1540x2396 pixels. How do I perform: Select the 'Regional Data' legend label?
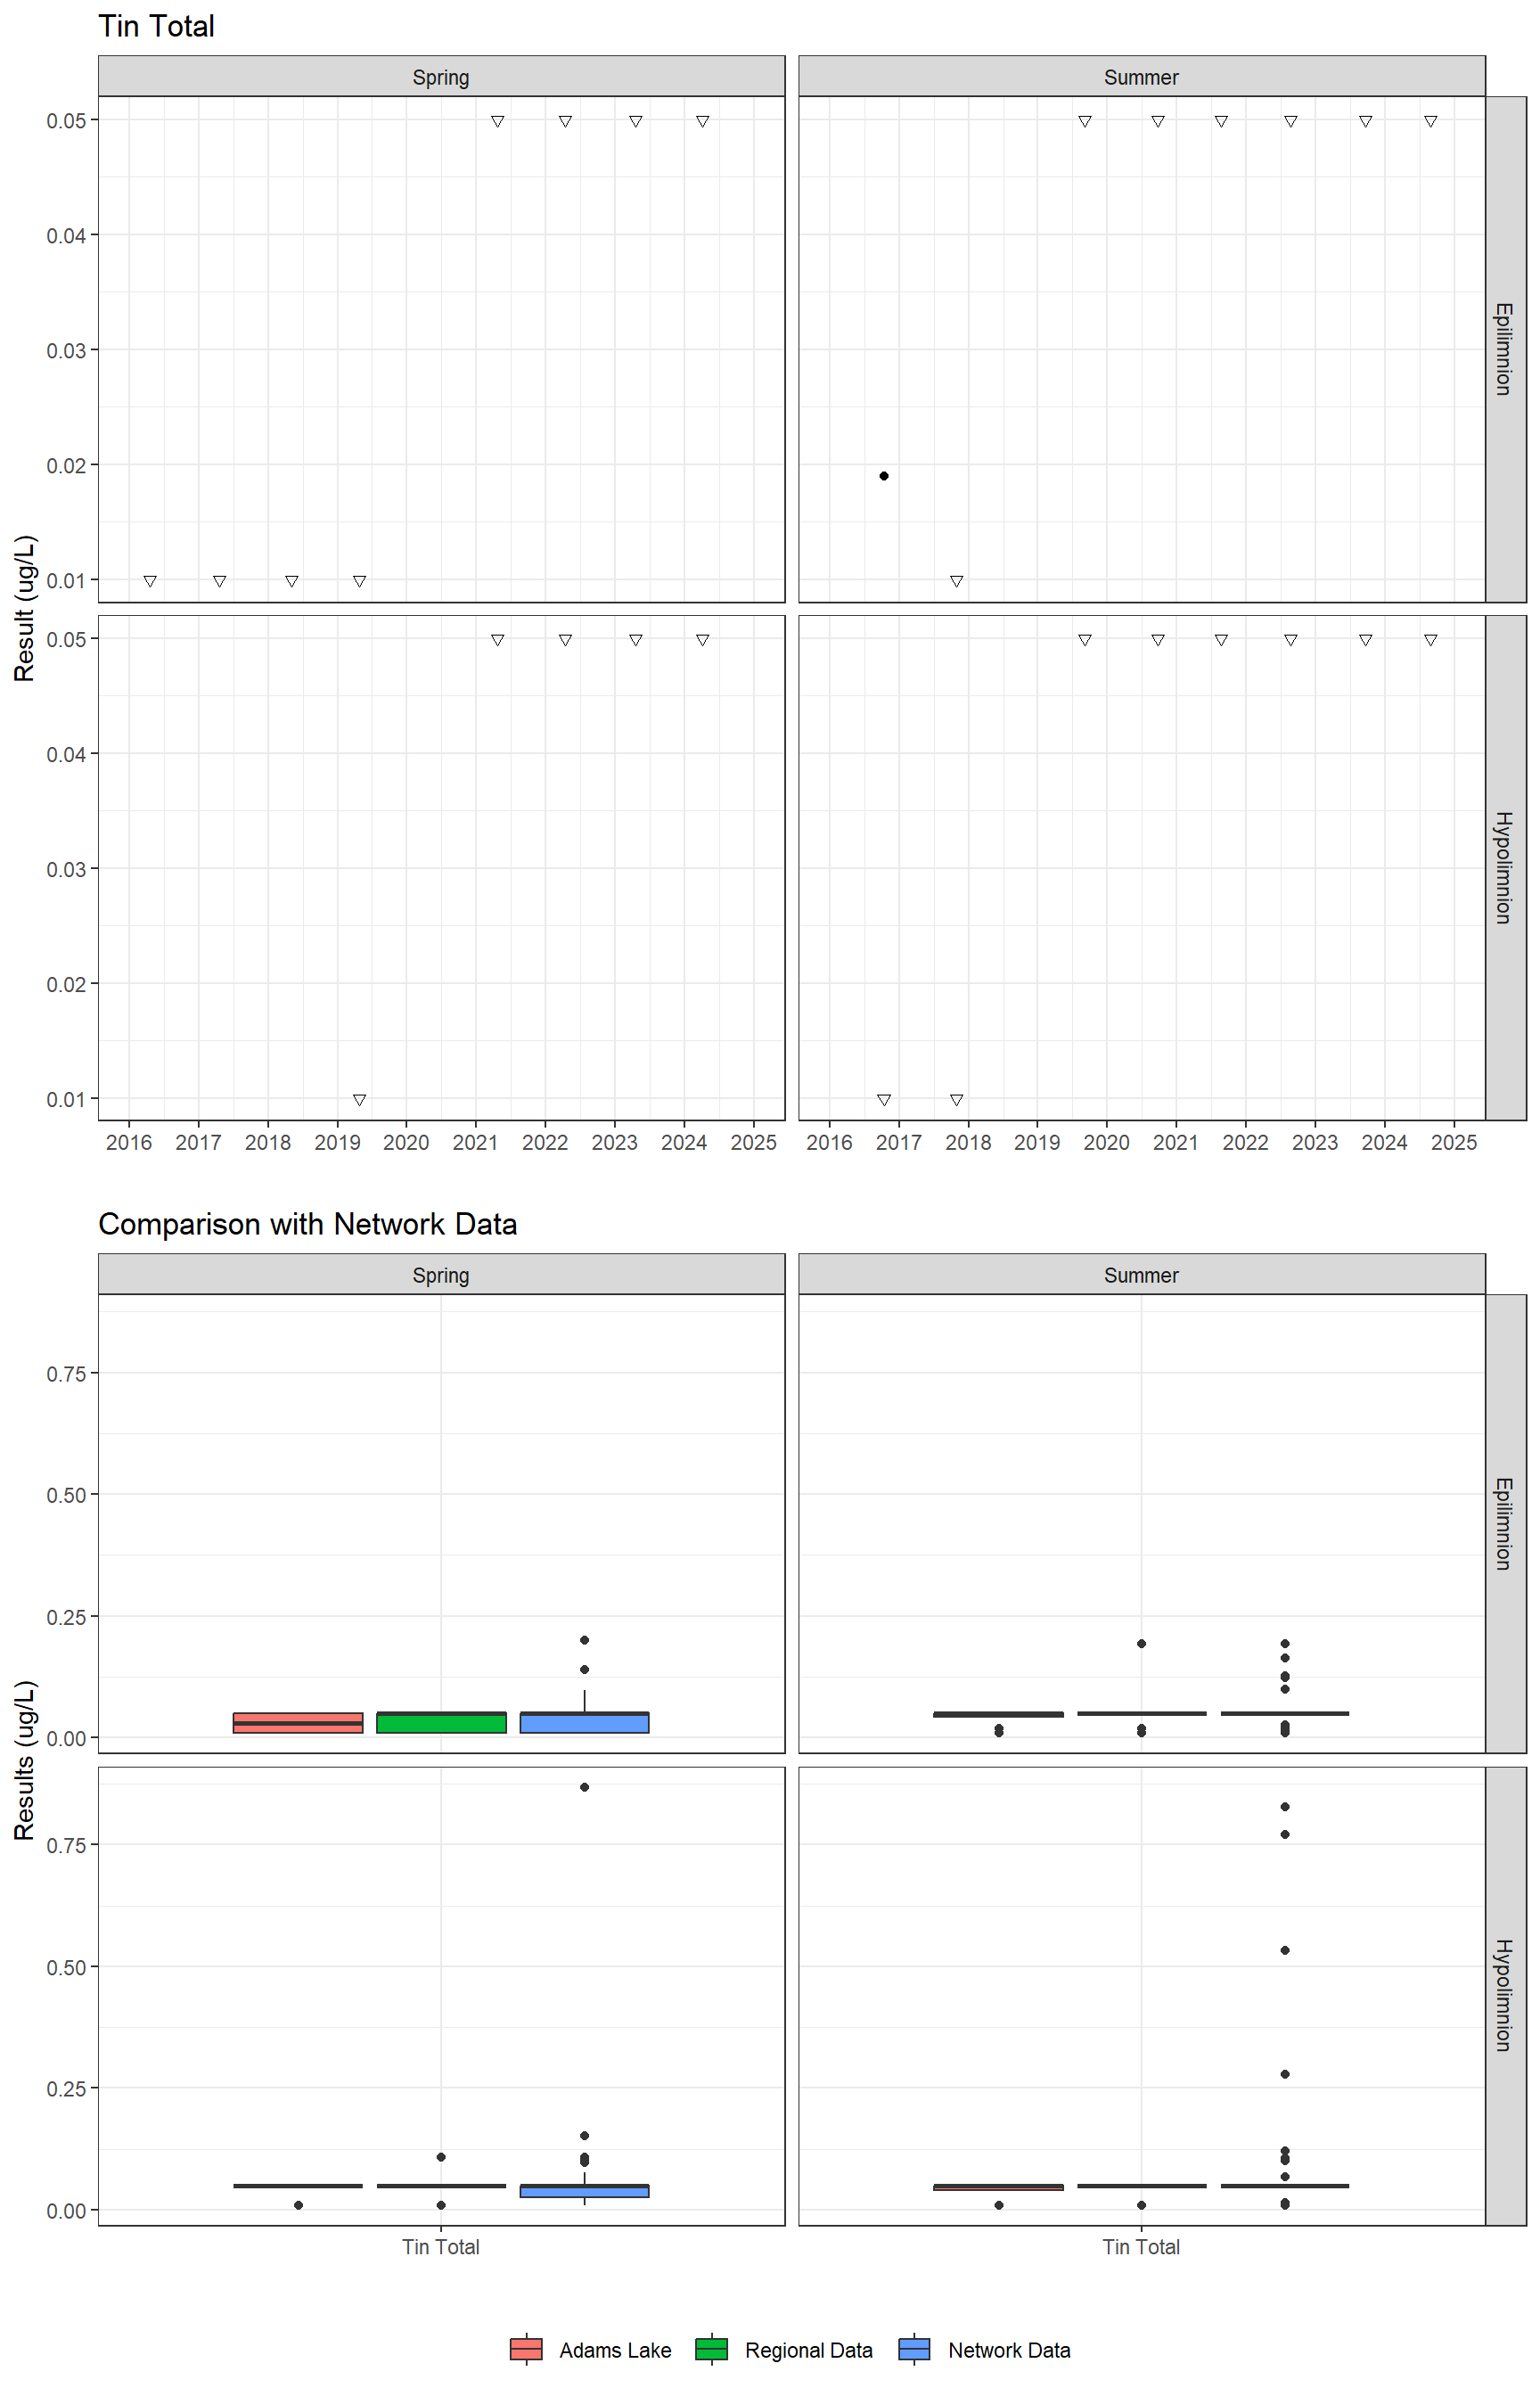tap(808, 2350)
